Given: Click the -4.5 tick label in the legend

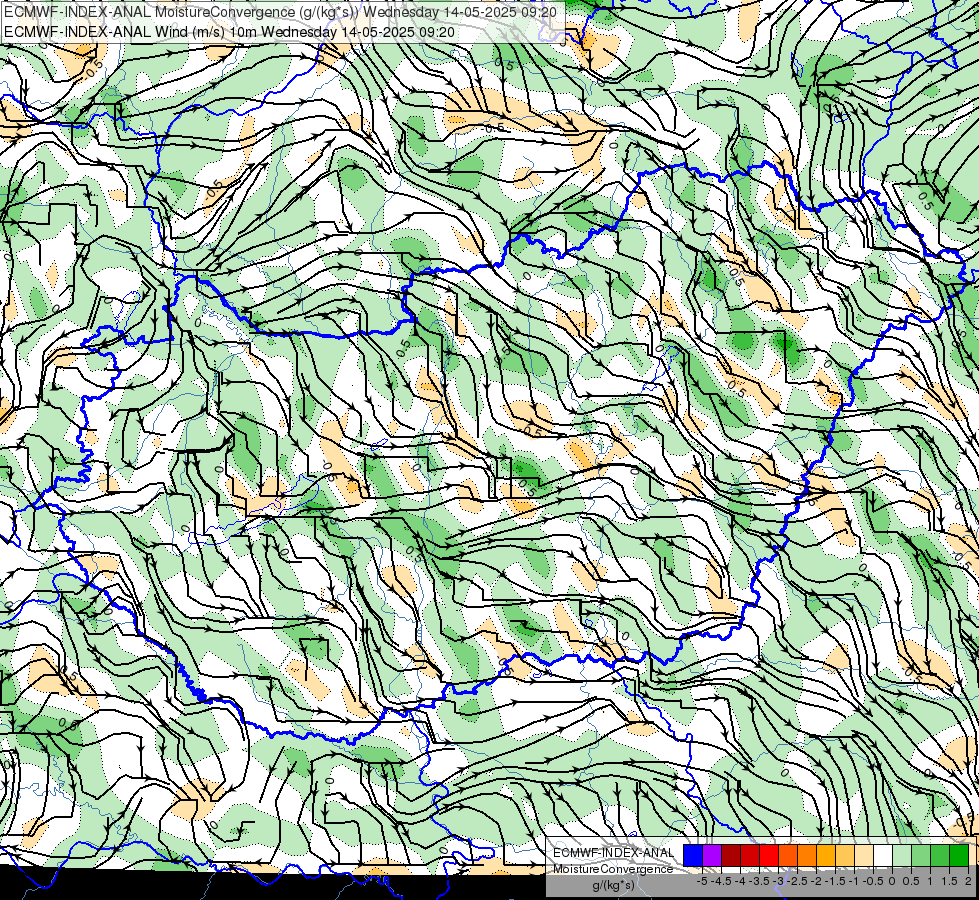Looking at the screenshot, I should click(721, 881).
